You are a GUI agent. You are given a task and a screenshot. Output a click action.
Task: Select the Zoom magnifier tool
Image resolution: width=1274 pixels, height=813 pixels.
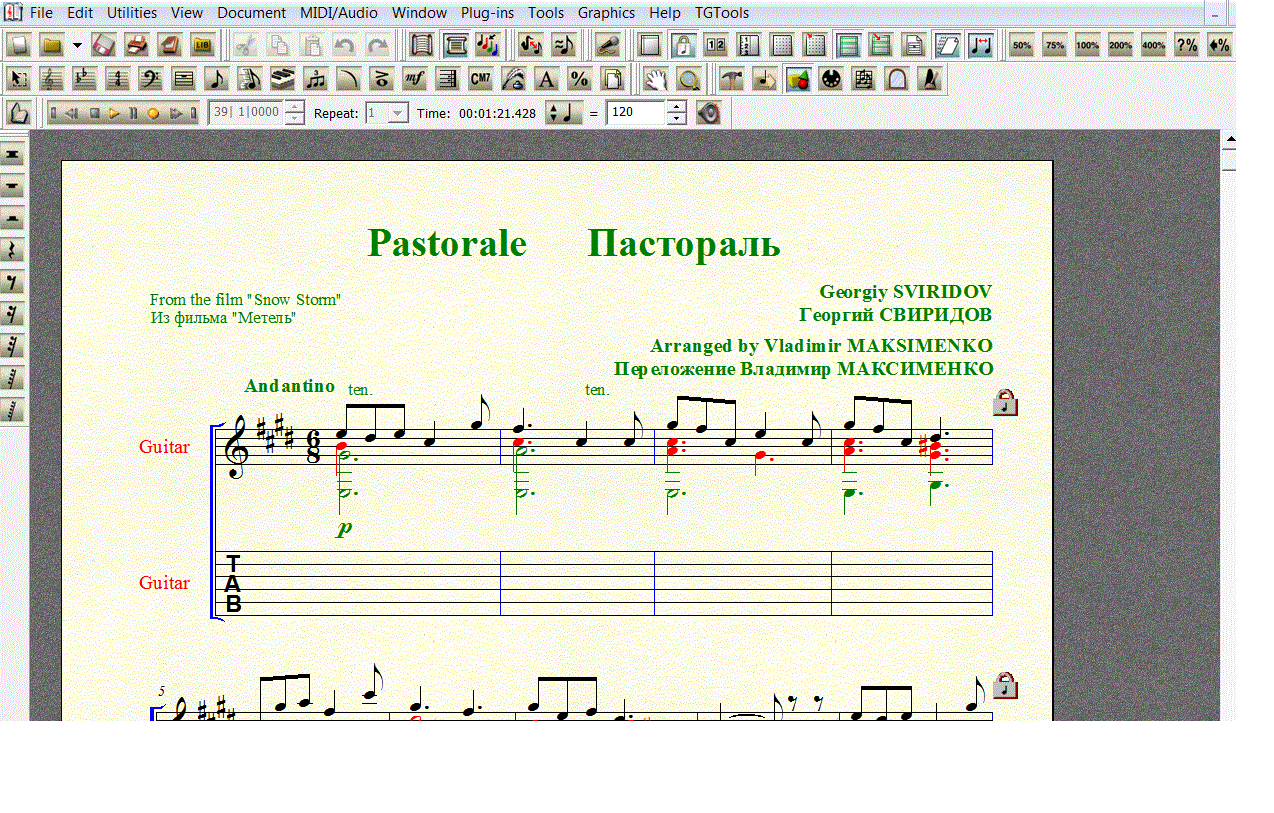coord(688,79)
